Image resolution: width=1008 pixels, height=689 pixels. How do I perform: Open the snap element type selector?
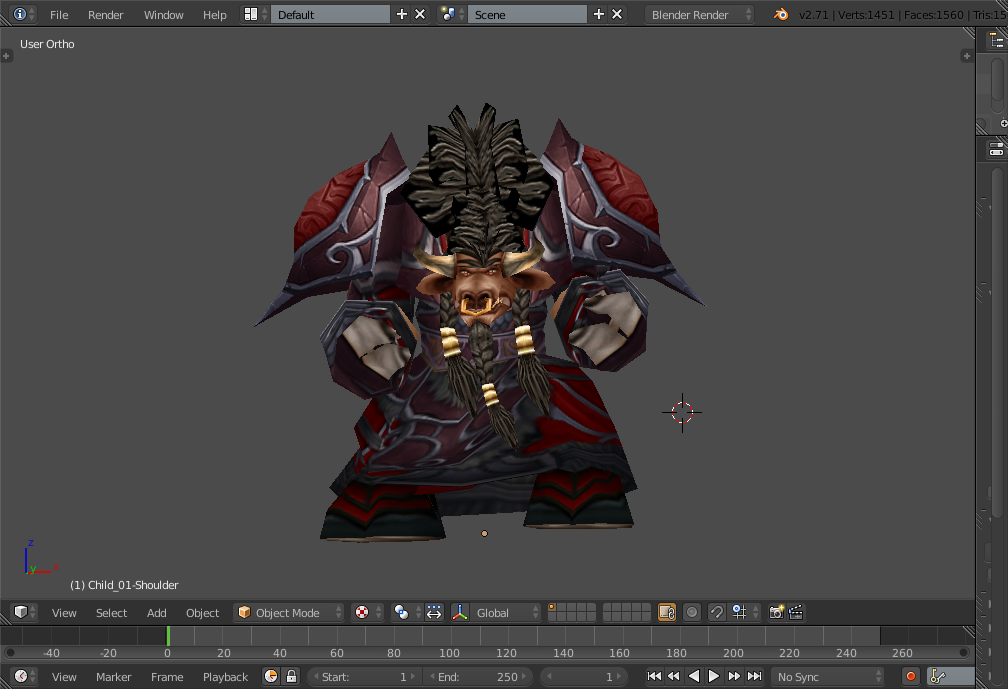pos(744,613)
